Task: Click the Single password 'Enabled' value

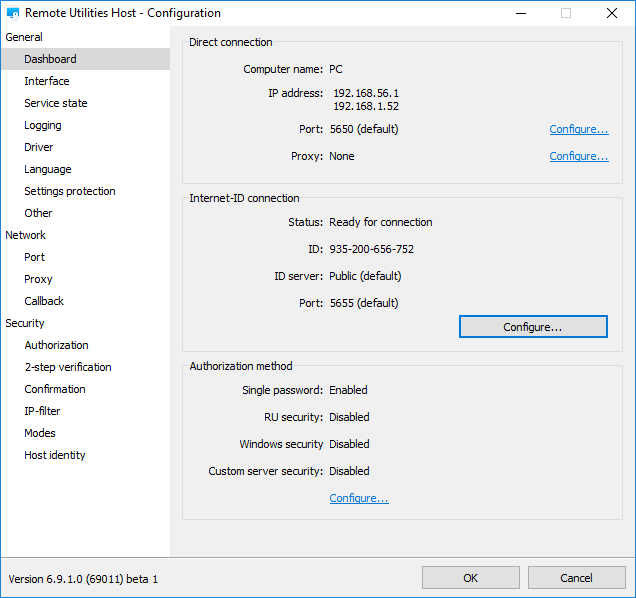Action: (348, 390)
